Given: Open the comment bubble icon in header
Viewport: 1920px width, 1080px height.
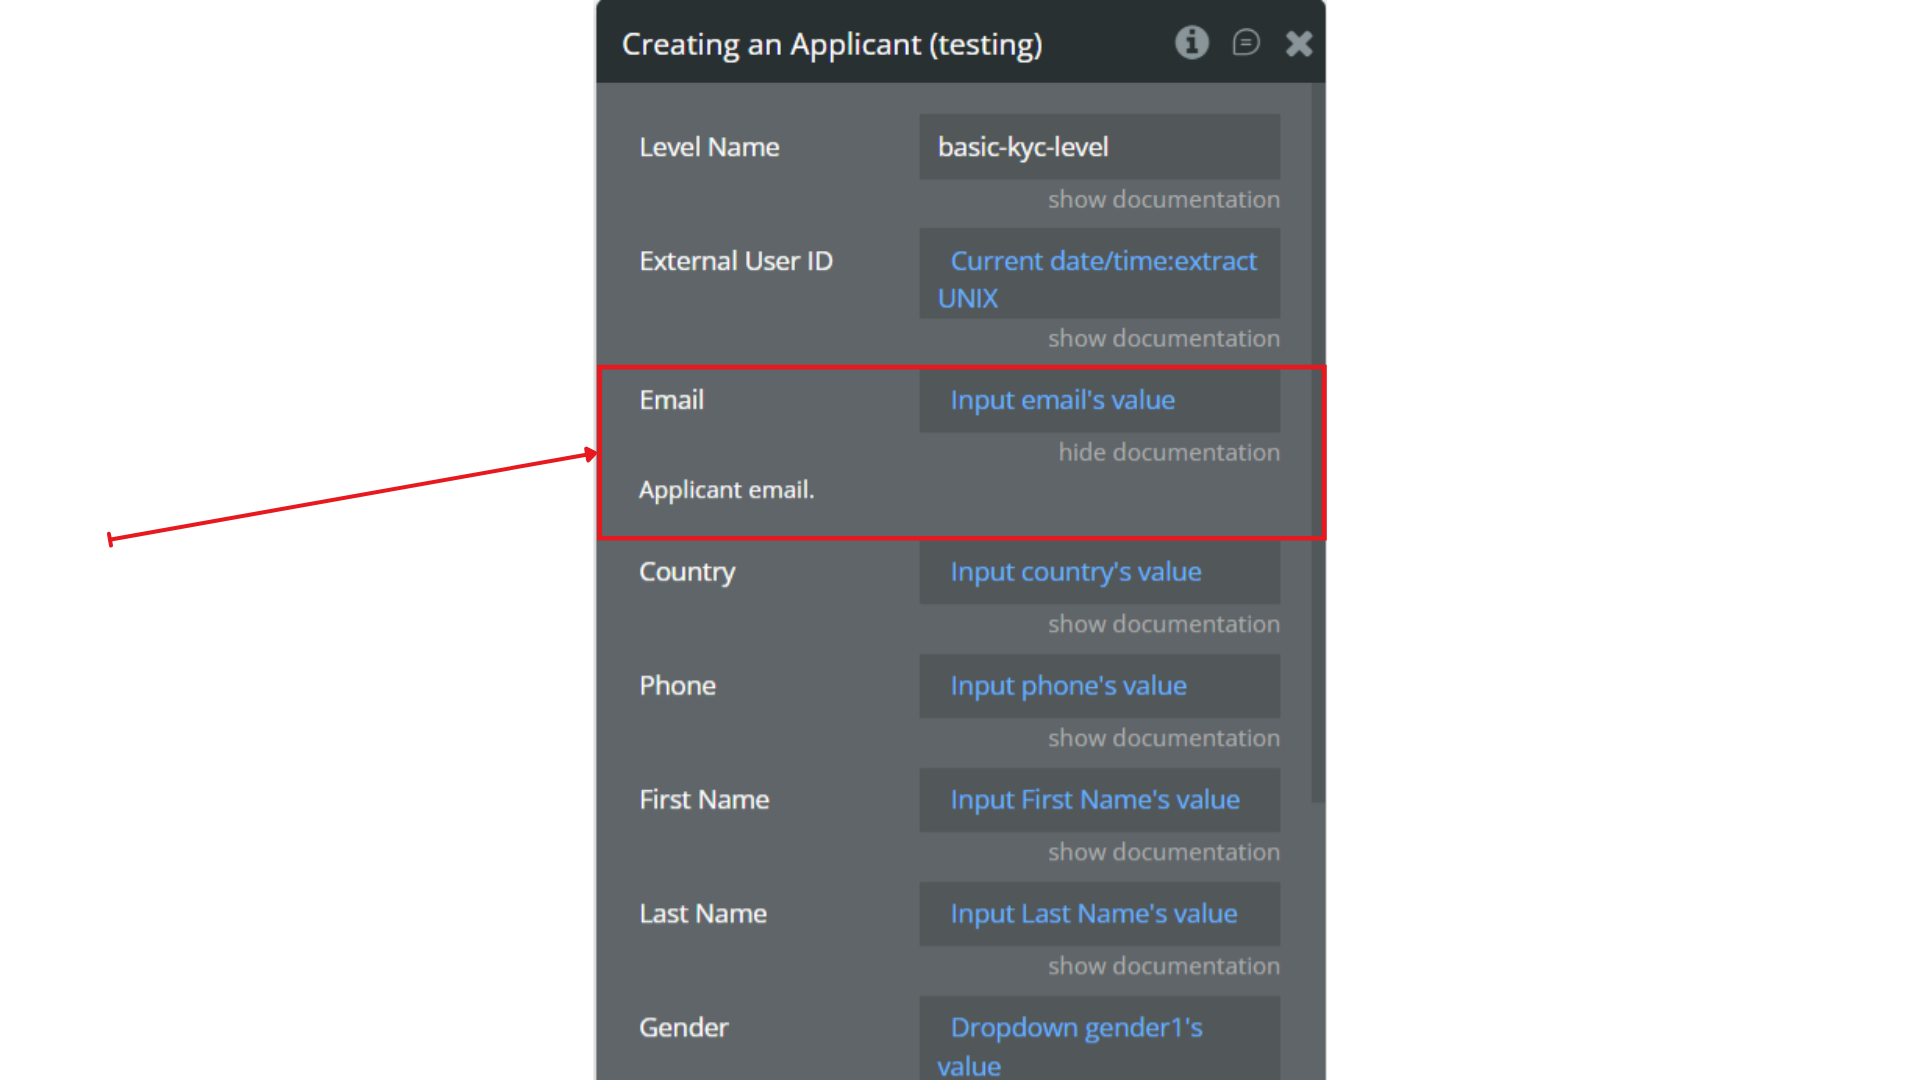Looking at the screenshot, I should (x=1245, y=43).
